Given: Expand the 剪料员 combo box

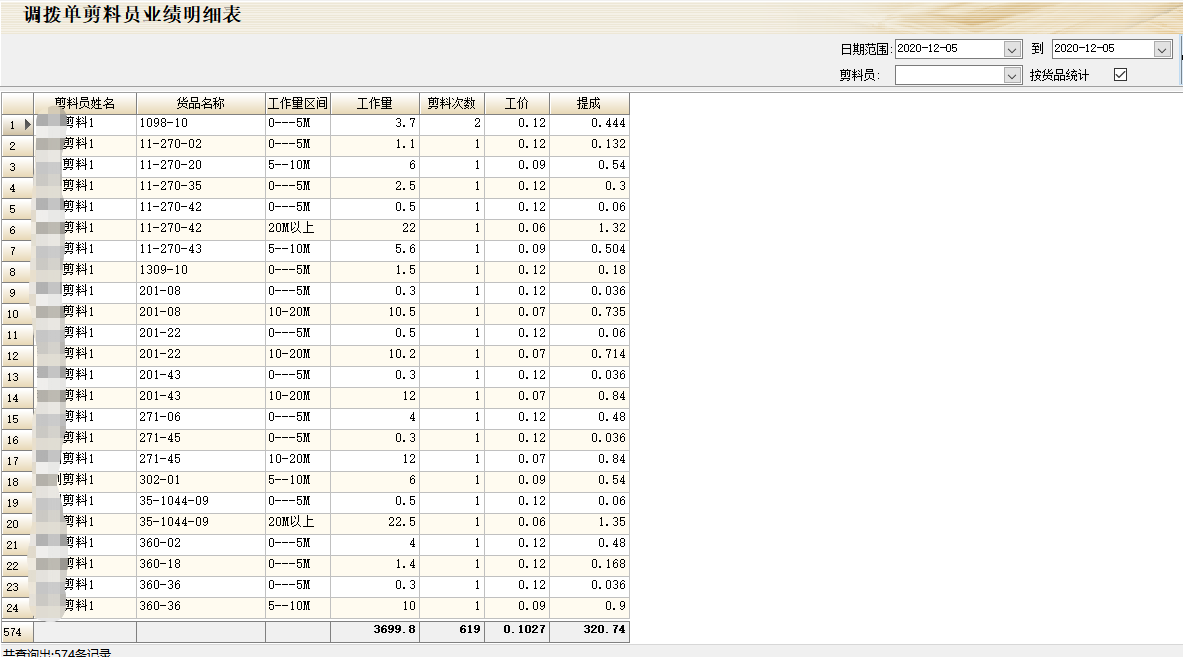Looking at the screenshot, I should pyautogui.click(x=1012, y=75).
